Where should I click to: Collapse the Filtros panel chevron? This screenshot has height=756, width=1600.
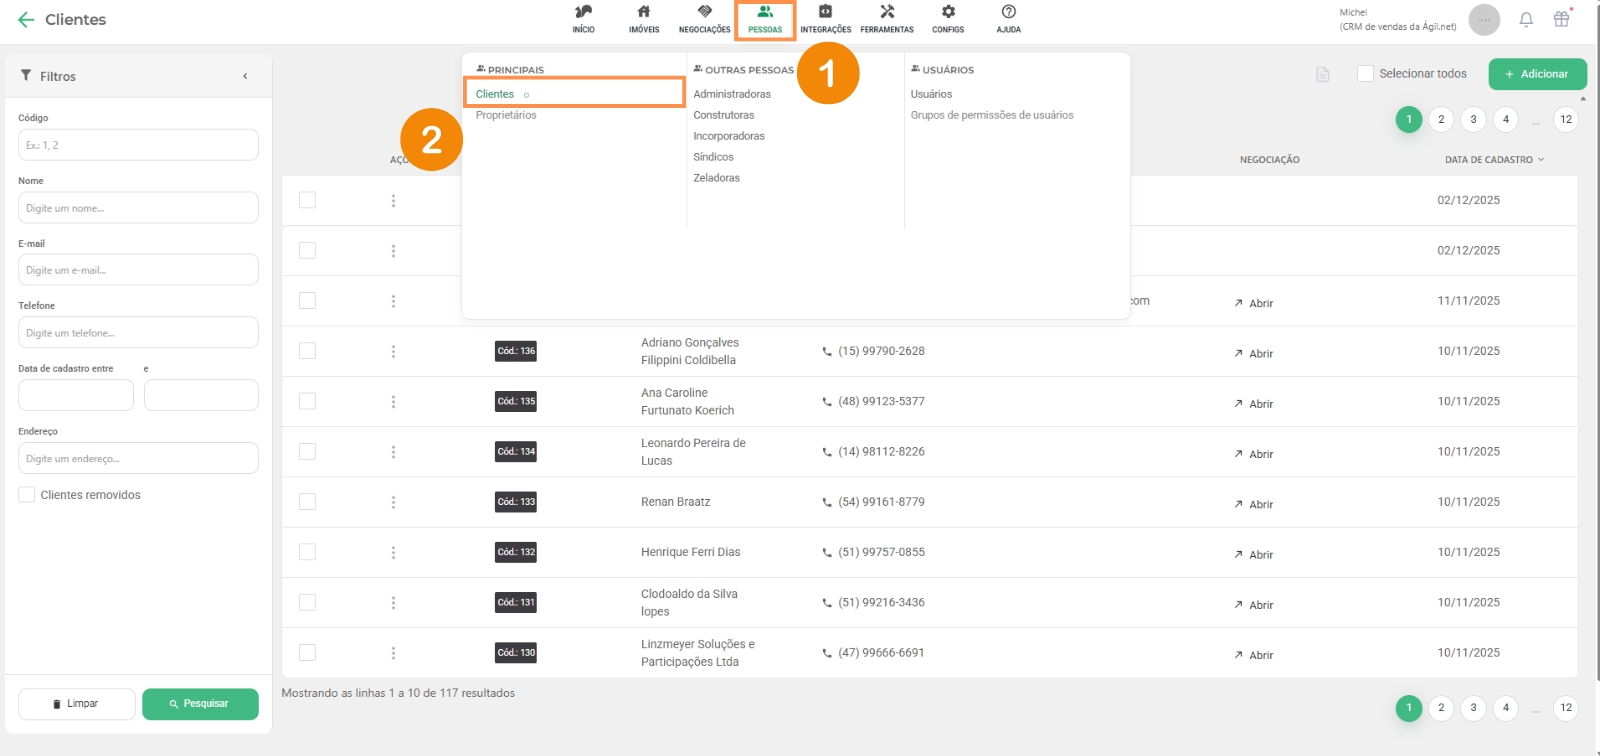(x=245, y=76)
